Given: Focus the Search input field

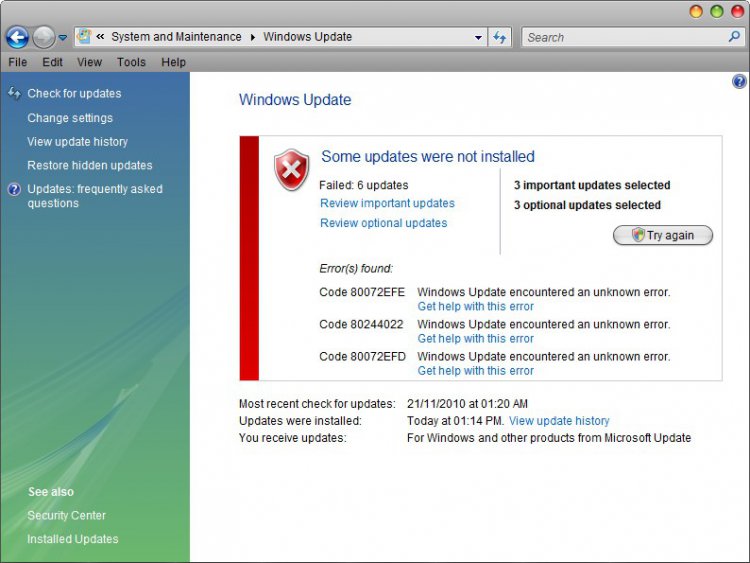Looking at the screenshot, I should point(633,37).
